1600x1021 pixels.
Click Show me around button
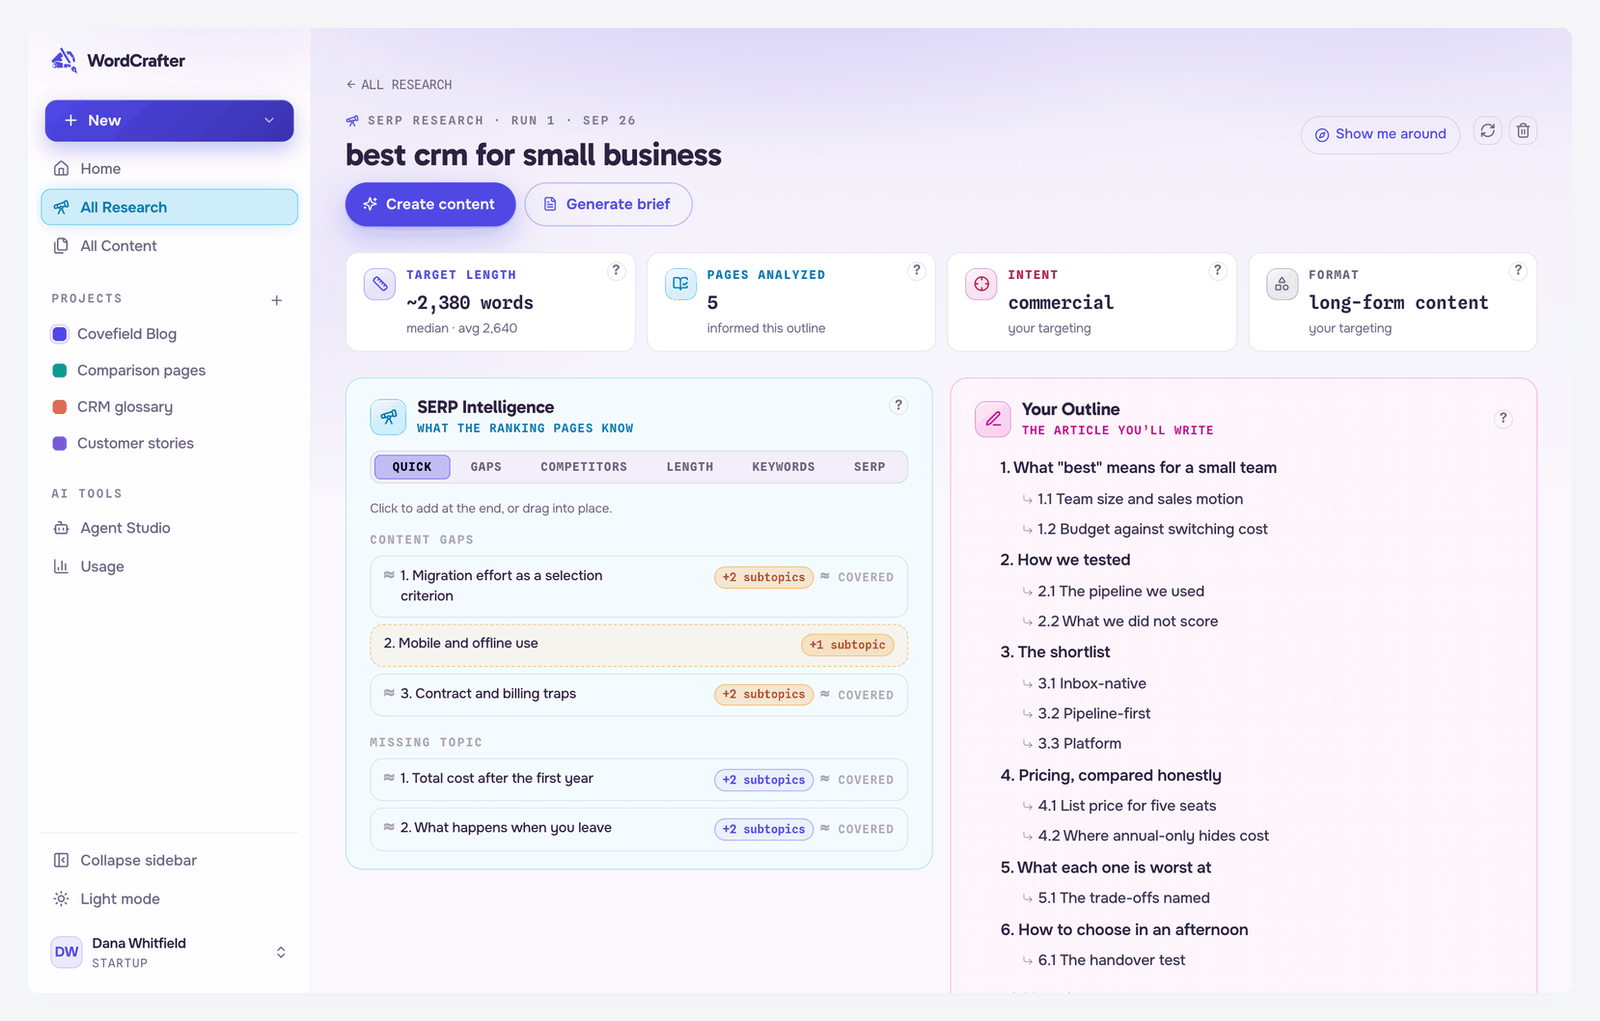pos(1380,134)
